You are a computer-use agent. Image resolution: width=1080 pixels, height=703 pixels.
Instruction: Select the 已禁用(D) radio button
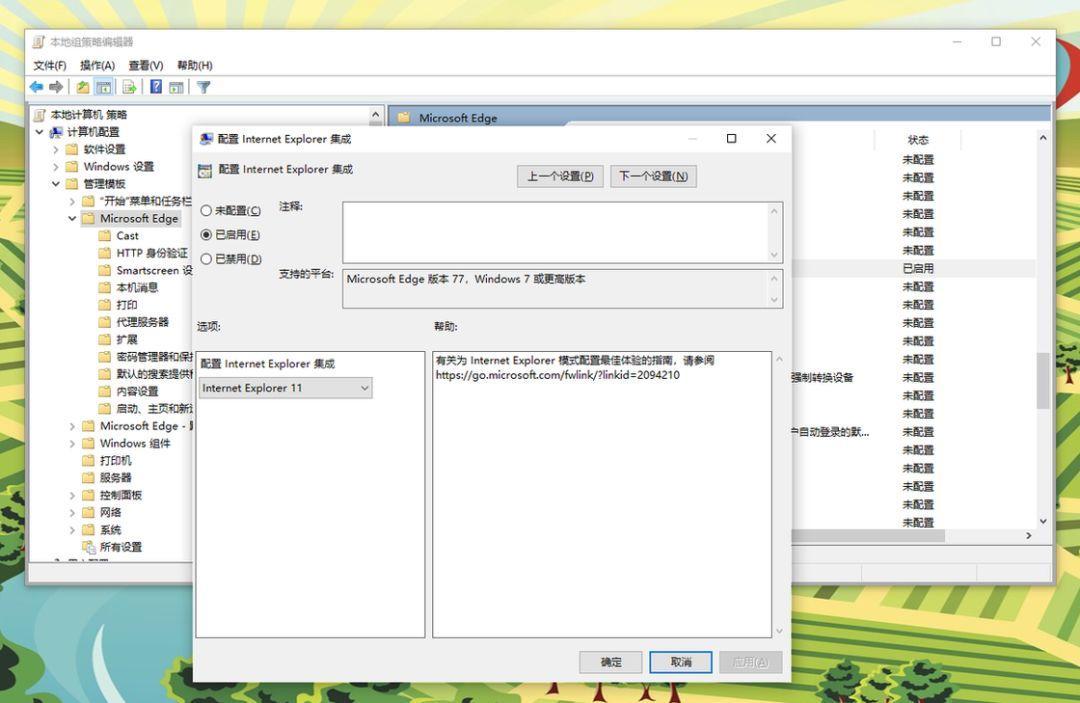click(x=206, y=260)
